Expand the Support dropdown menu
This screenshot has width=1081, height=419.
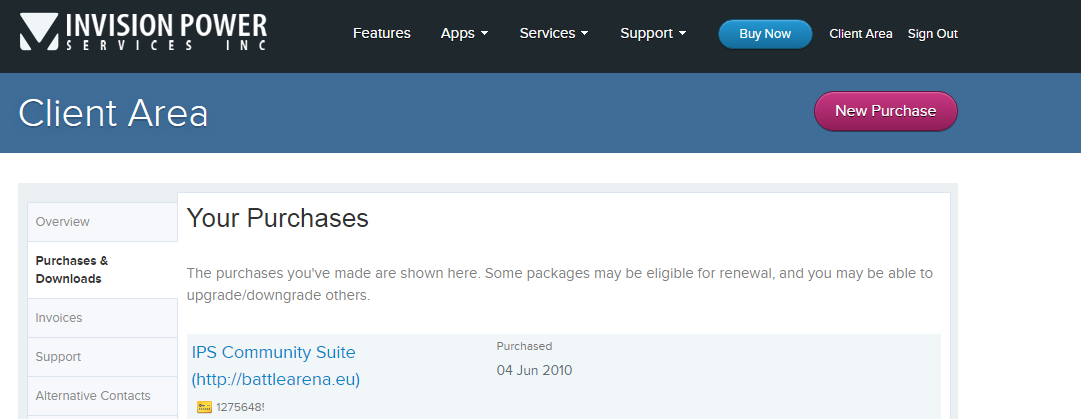coord(653,33)
